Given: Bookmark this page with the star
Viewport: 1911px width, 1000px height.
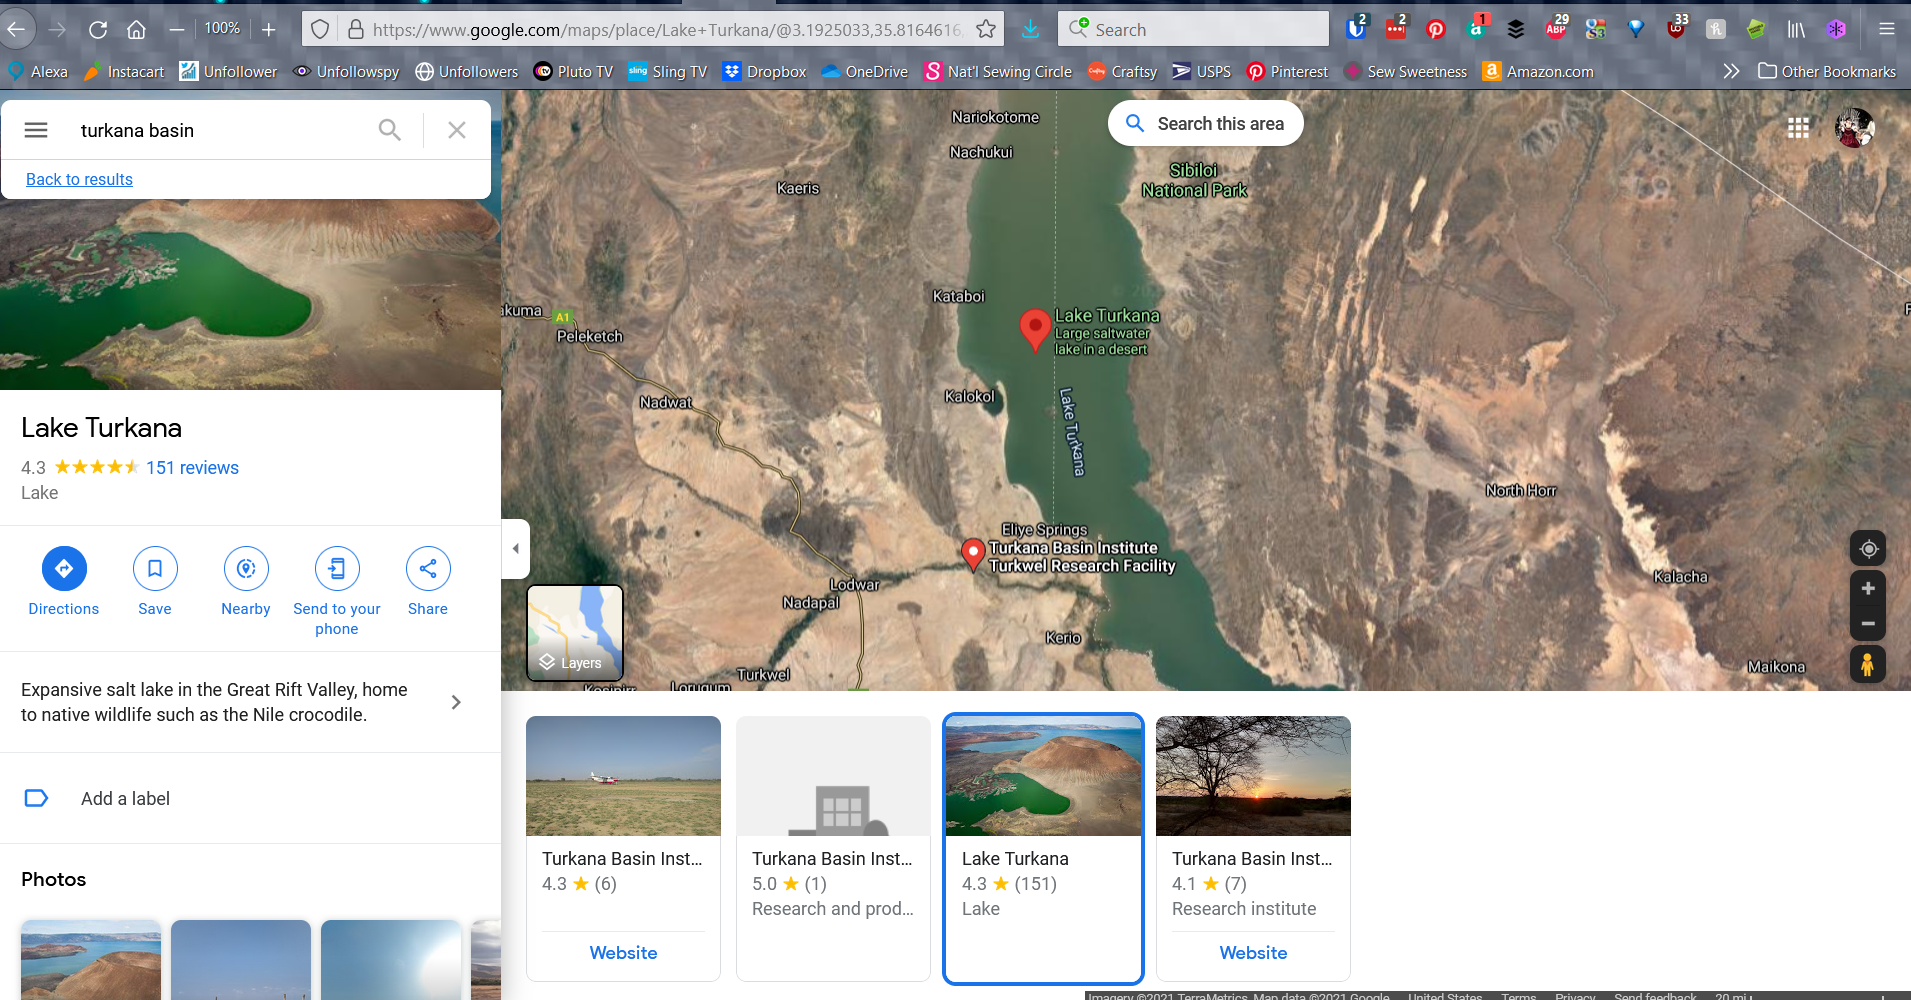Looking at the screenshot, I should coord(986,29).
